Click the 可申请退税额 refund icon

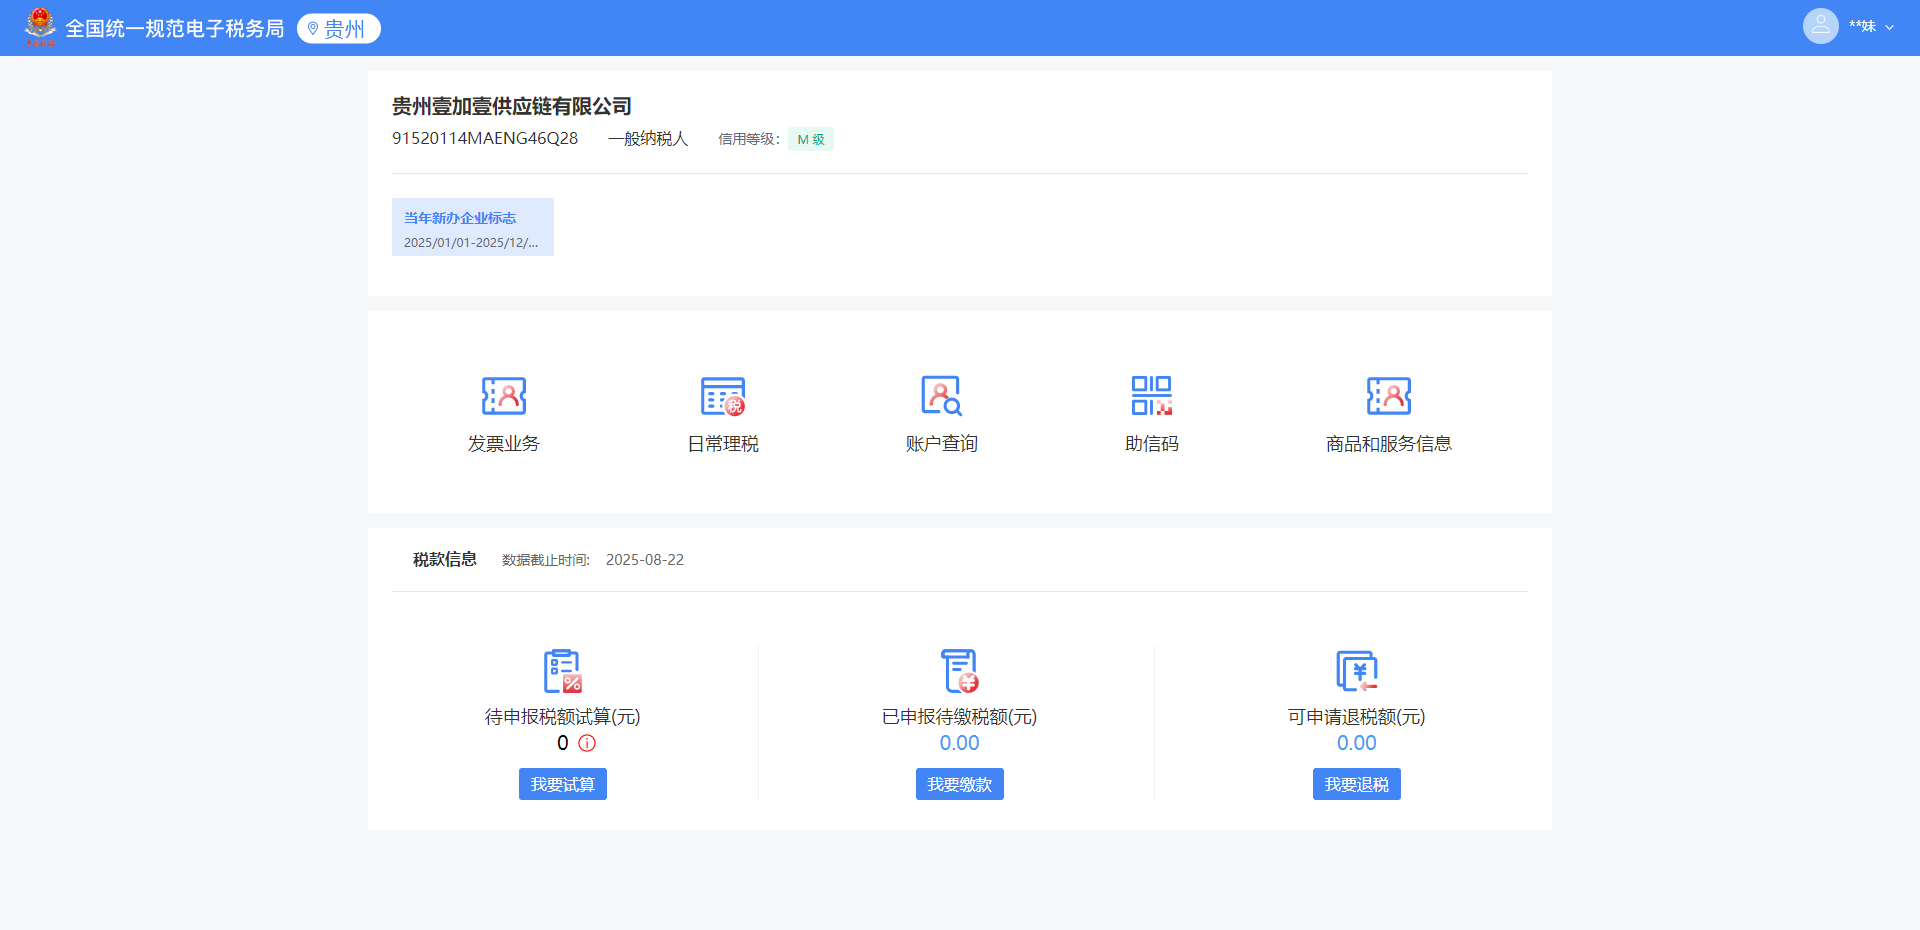(1356, 671)
